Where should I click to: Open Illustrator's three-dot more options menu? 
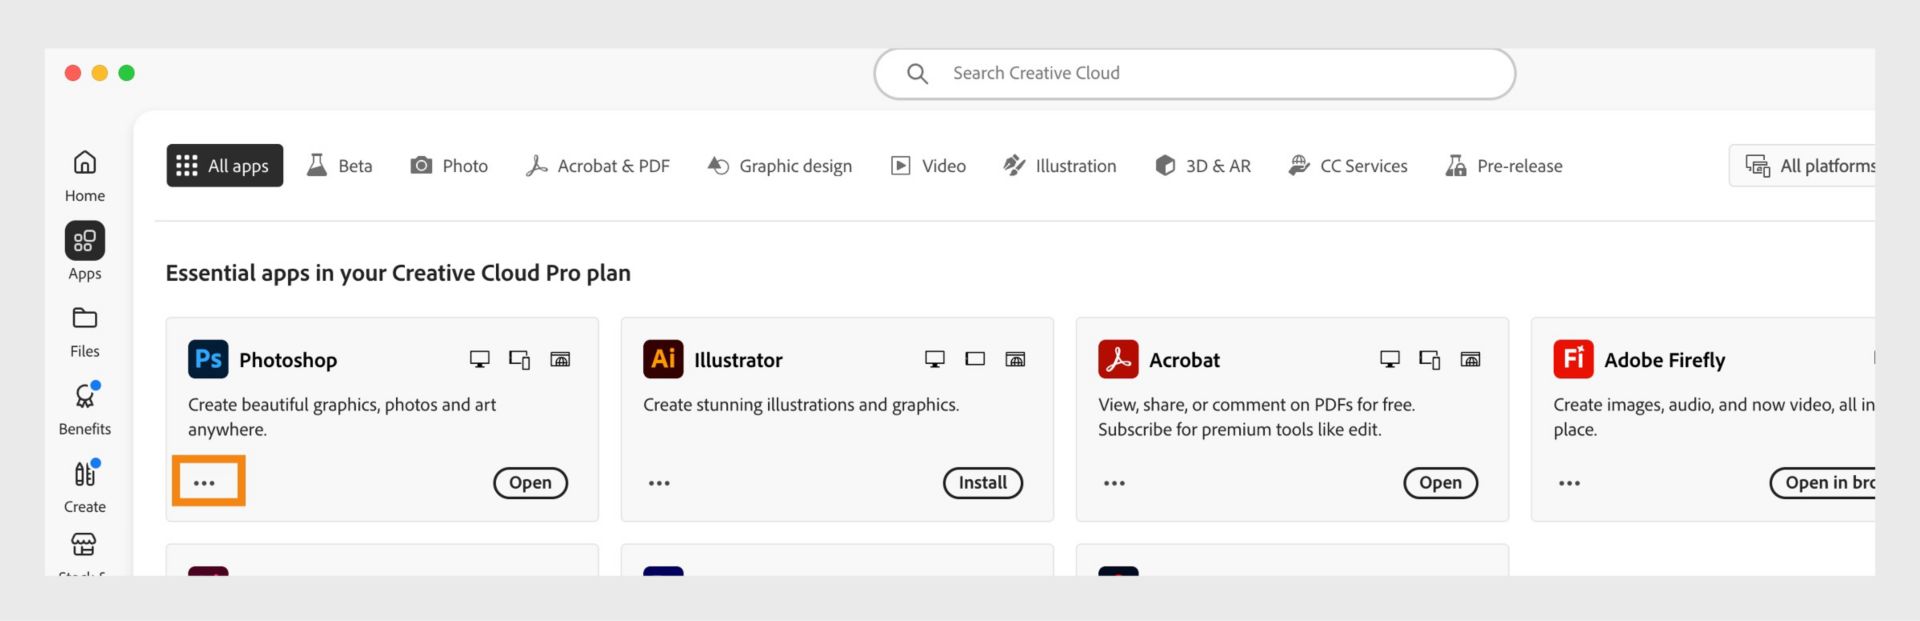tap(659, 483)
